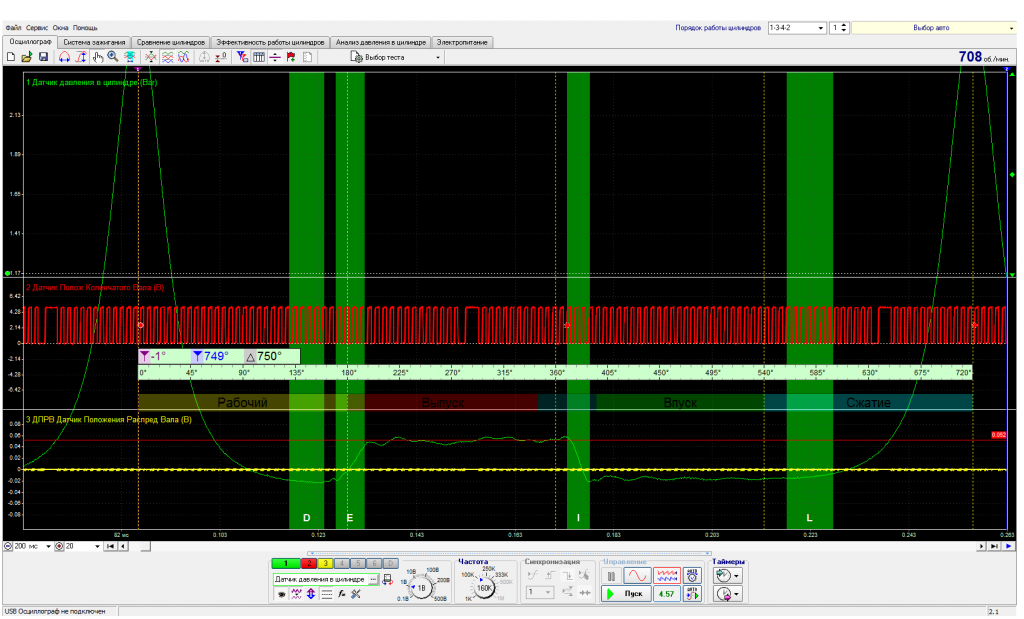Open the 200 мс time scale dropdown
1024x619 pixels.
[x=48, y=547]
